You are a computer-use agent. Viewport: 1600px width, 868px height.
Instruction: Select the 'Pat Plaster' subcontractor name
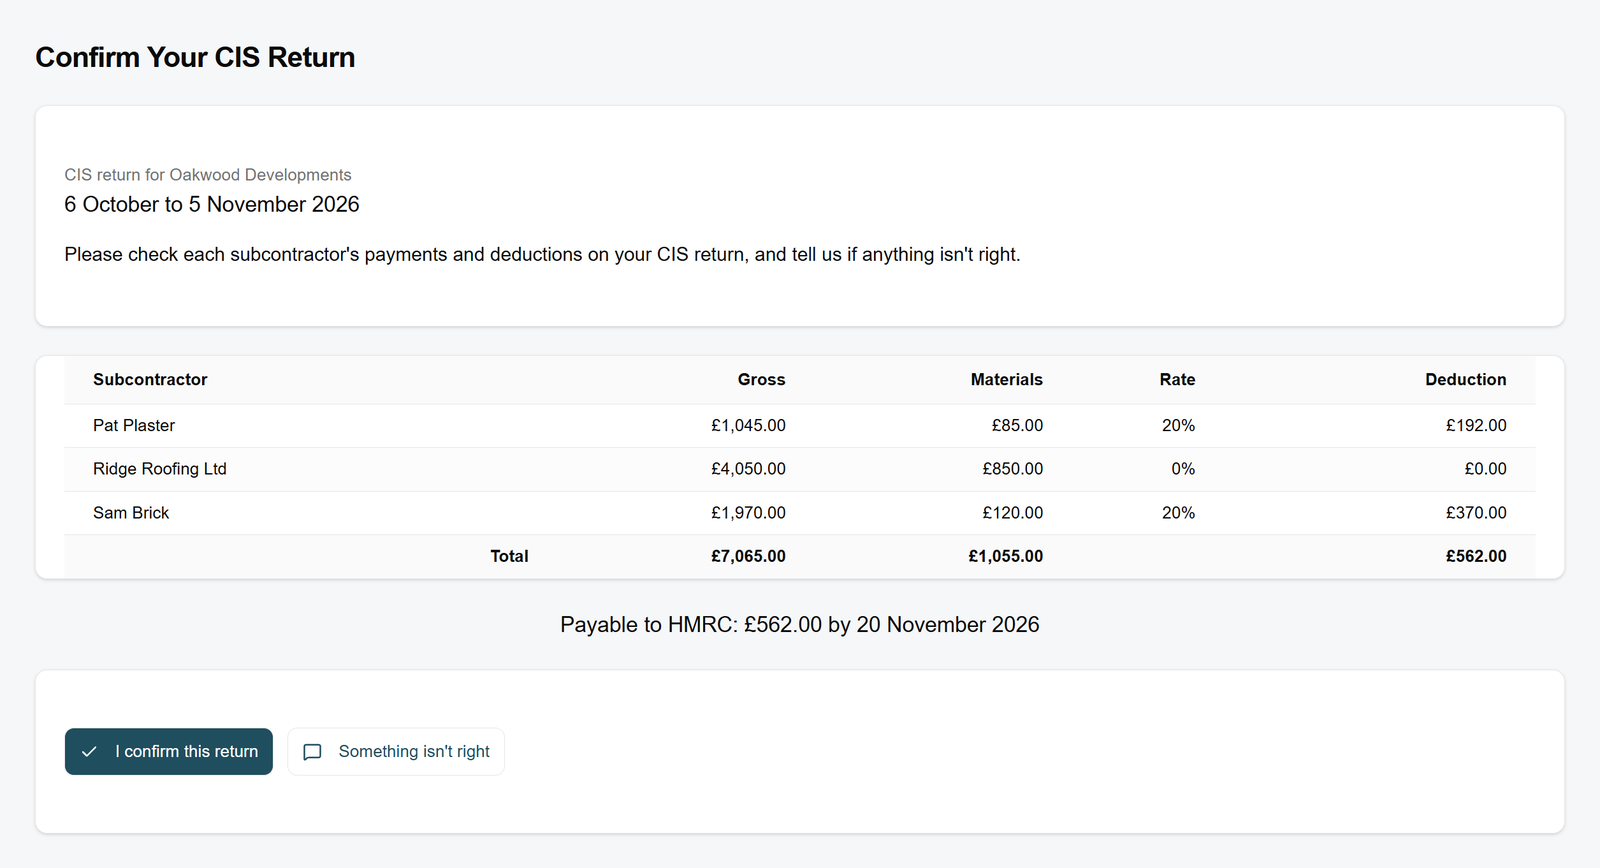134,425
